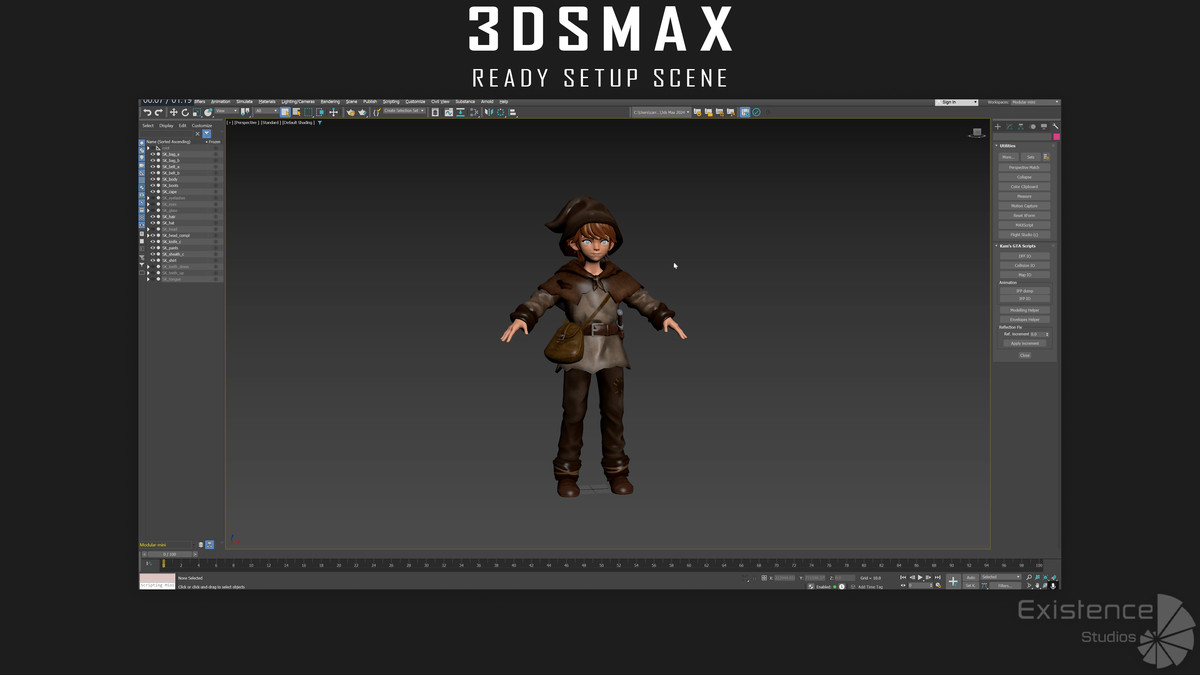Click the Reset XForm button
The image size is (1200, 675).
tap(1024, 215)
